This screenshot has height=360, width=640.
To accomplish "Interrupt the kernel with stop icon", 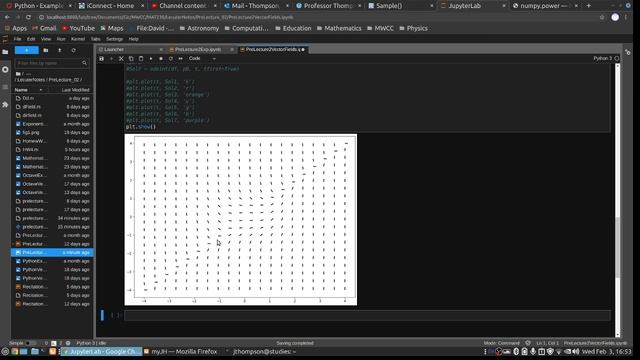I will (161, 59).
